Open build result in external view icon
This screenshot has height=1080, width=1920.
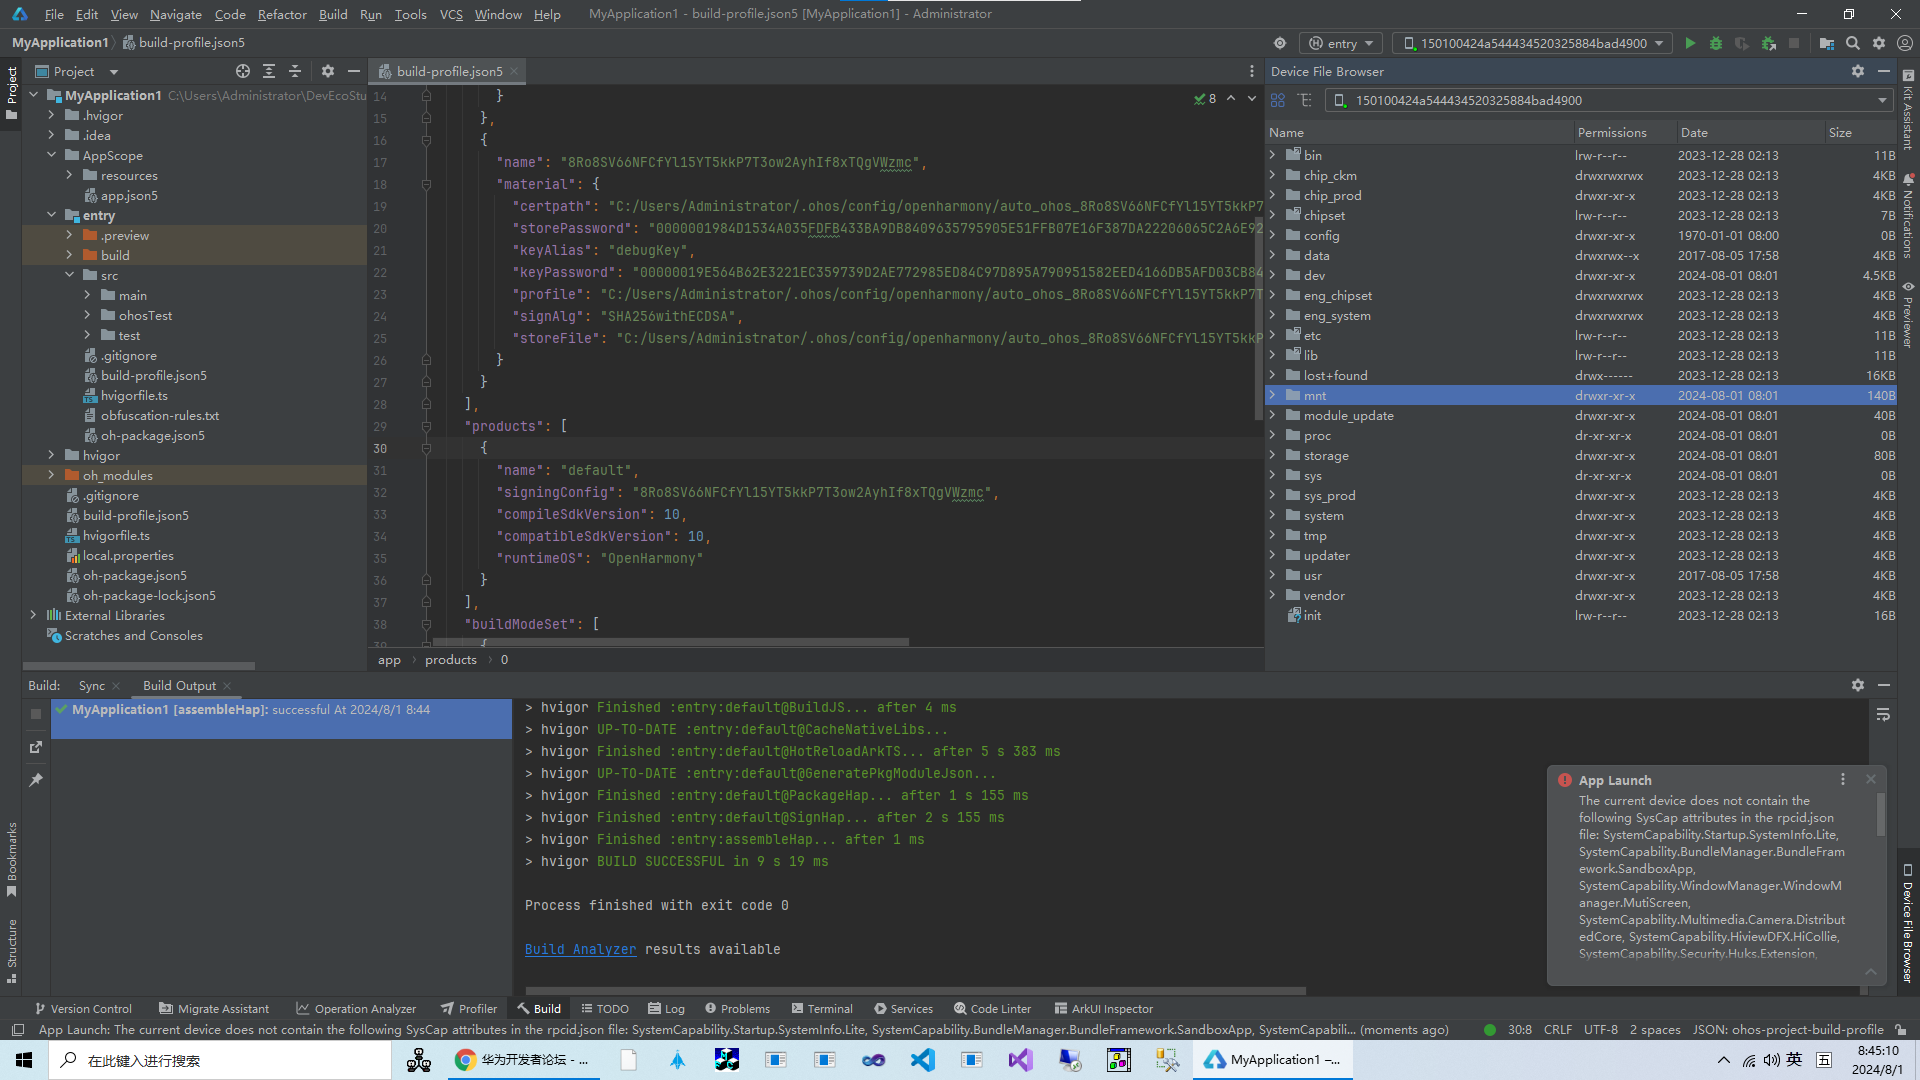36,747
